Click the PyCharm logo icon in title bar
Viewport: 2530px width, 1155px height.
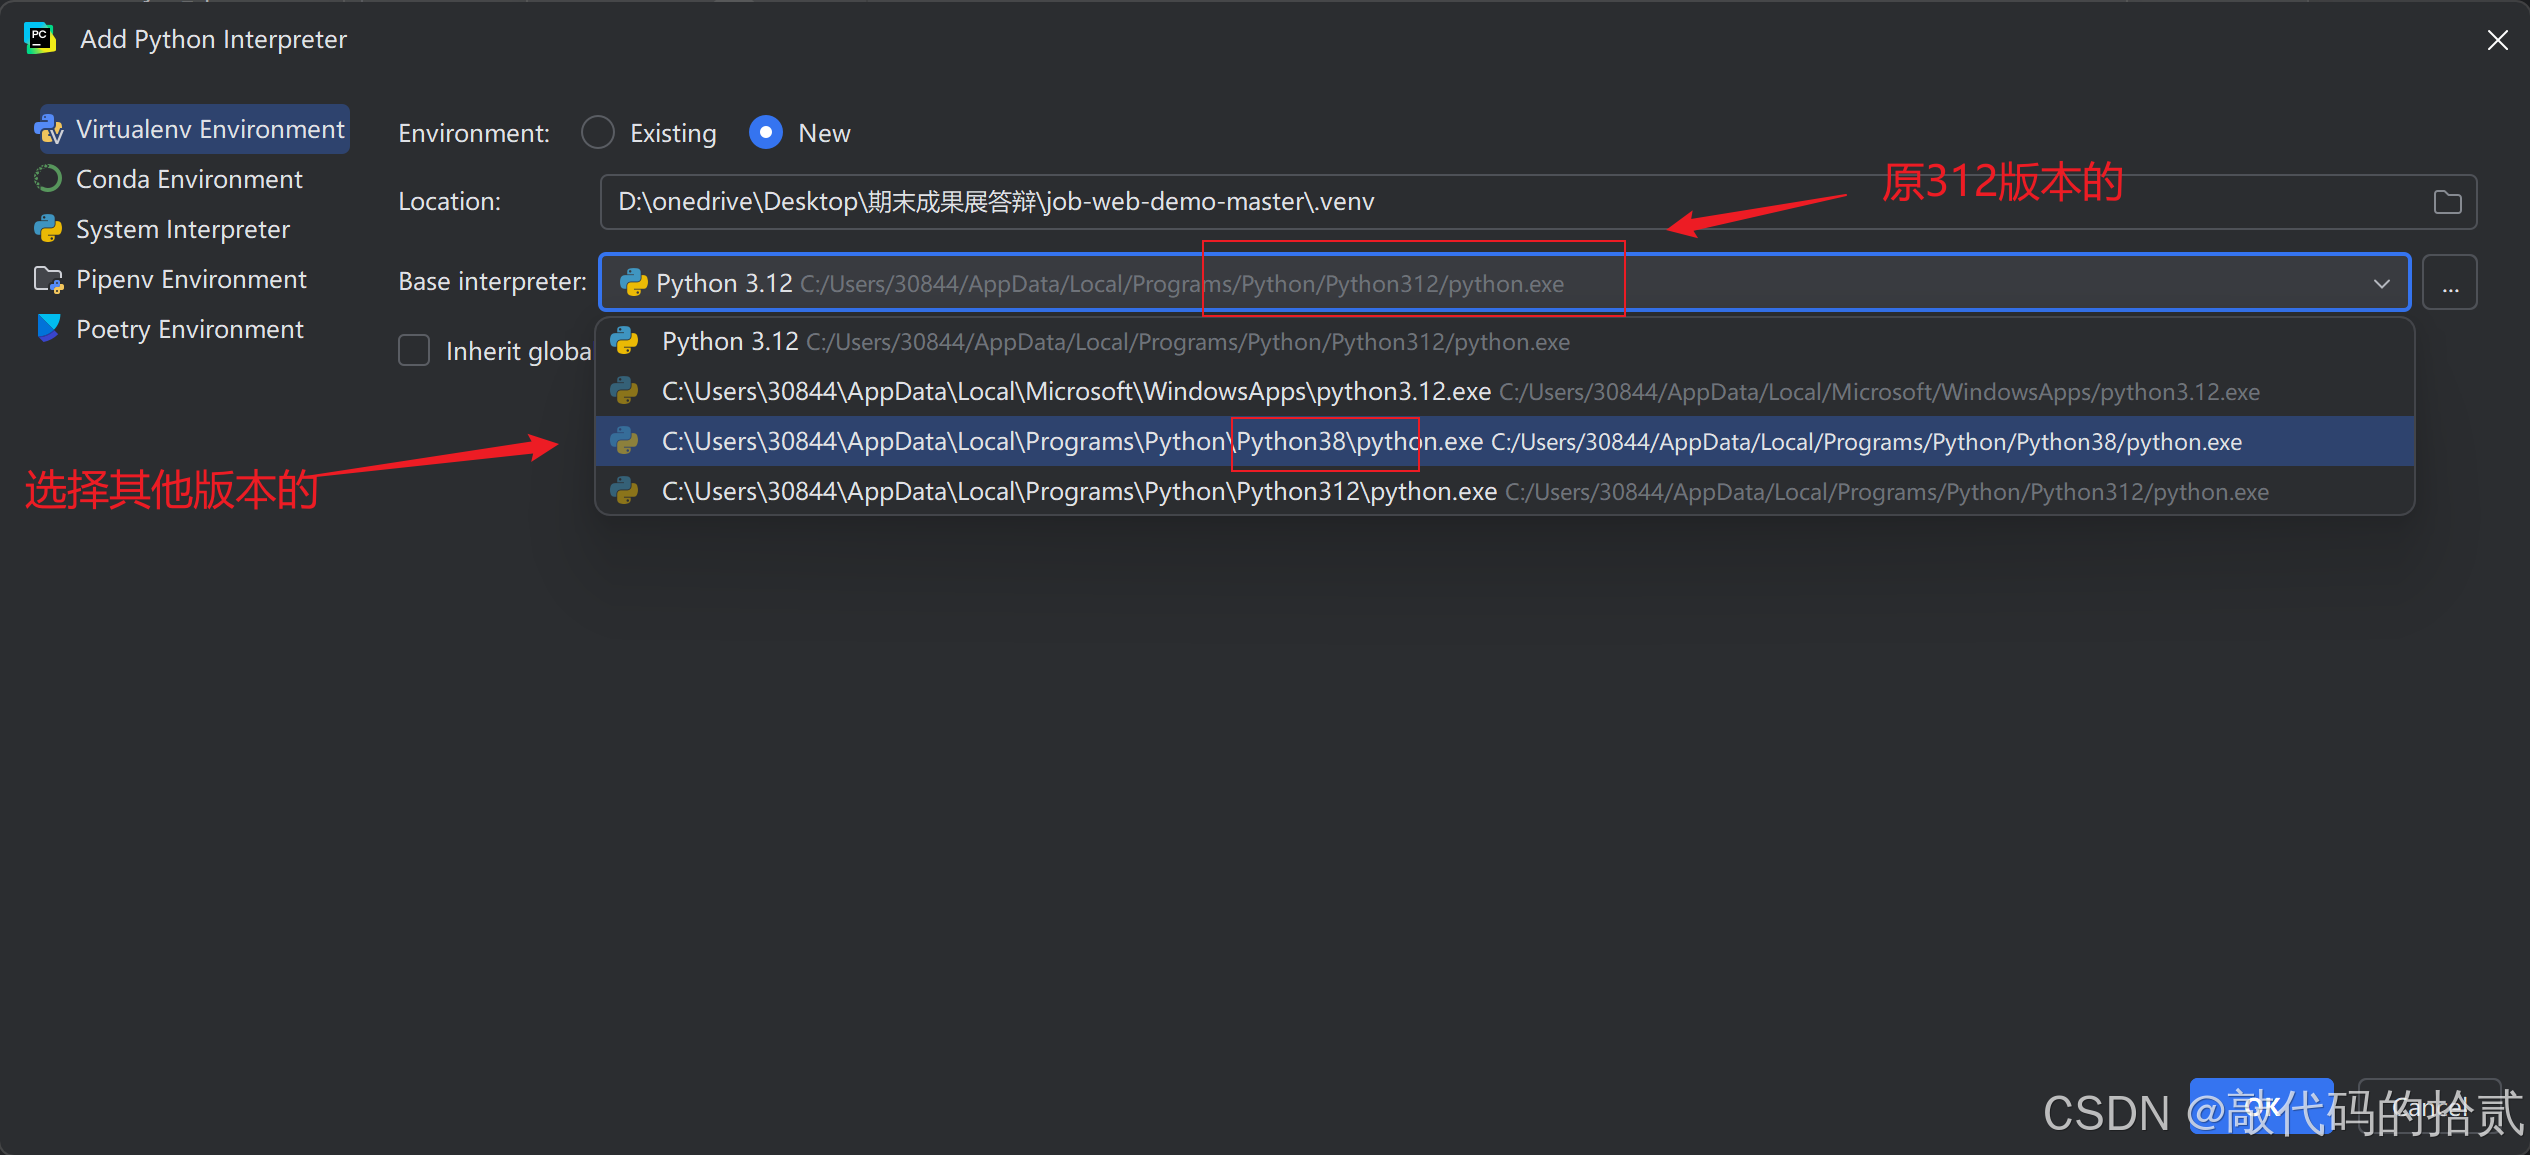point(40,39)
